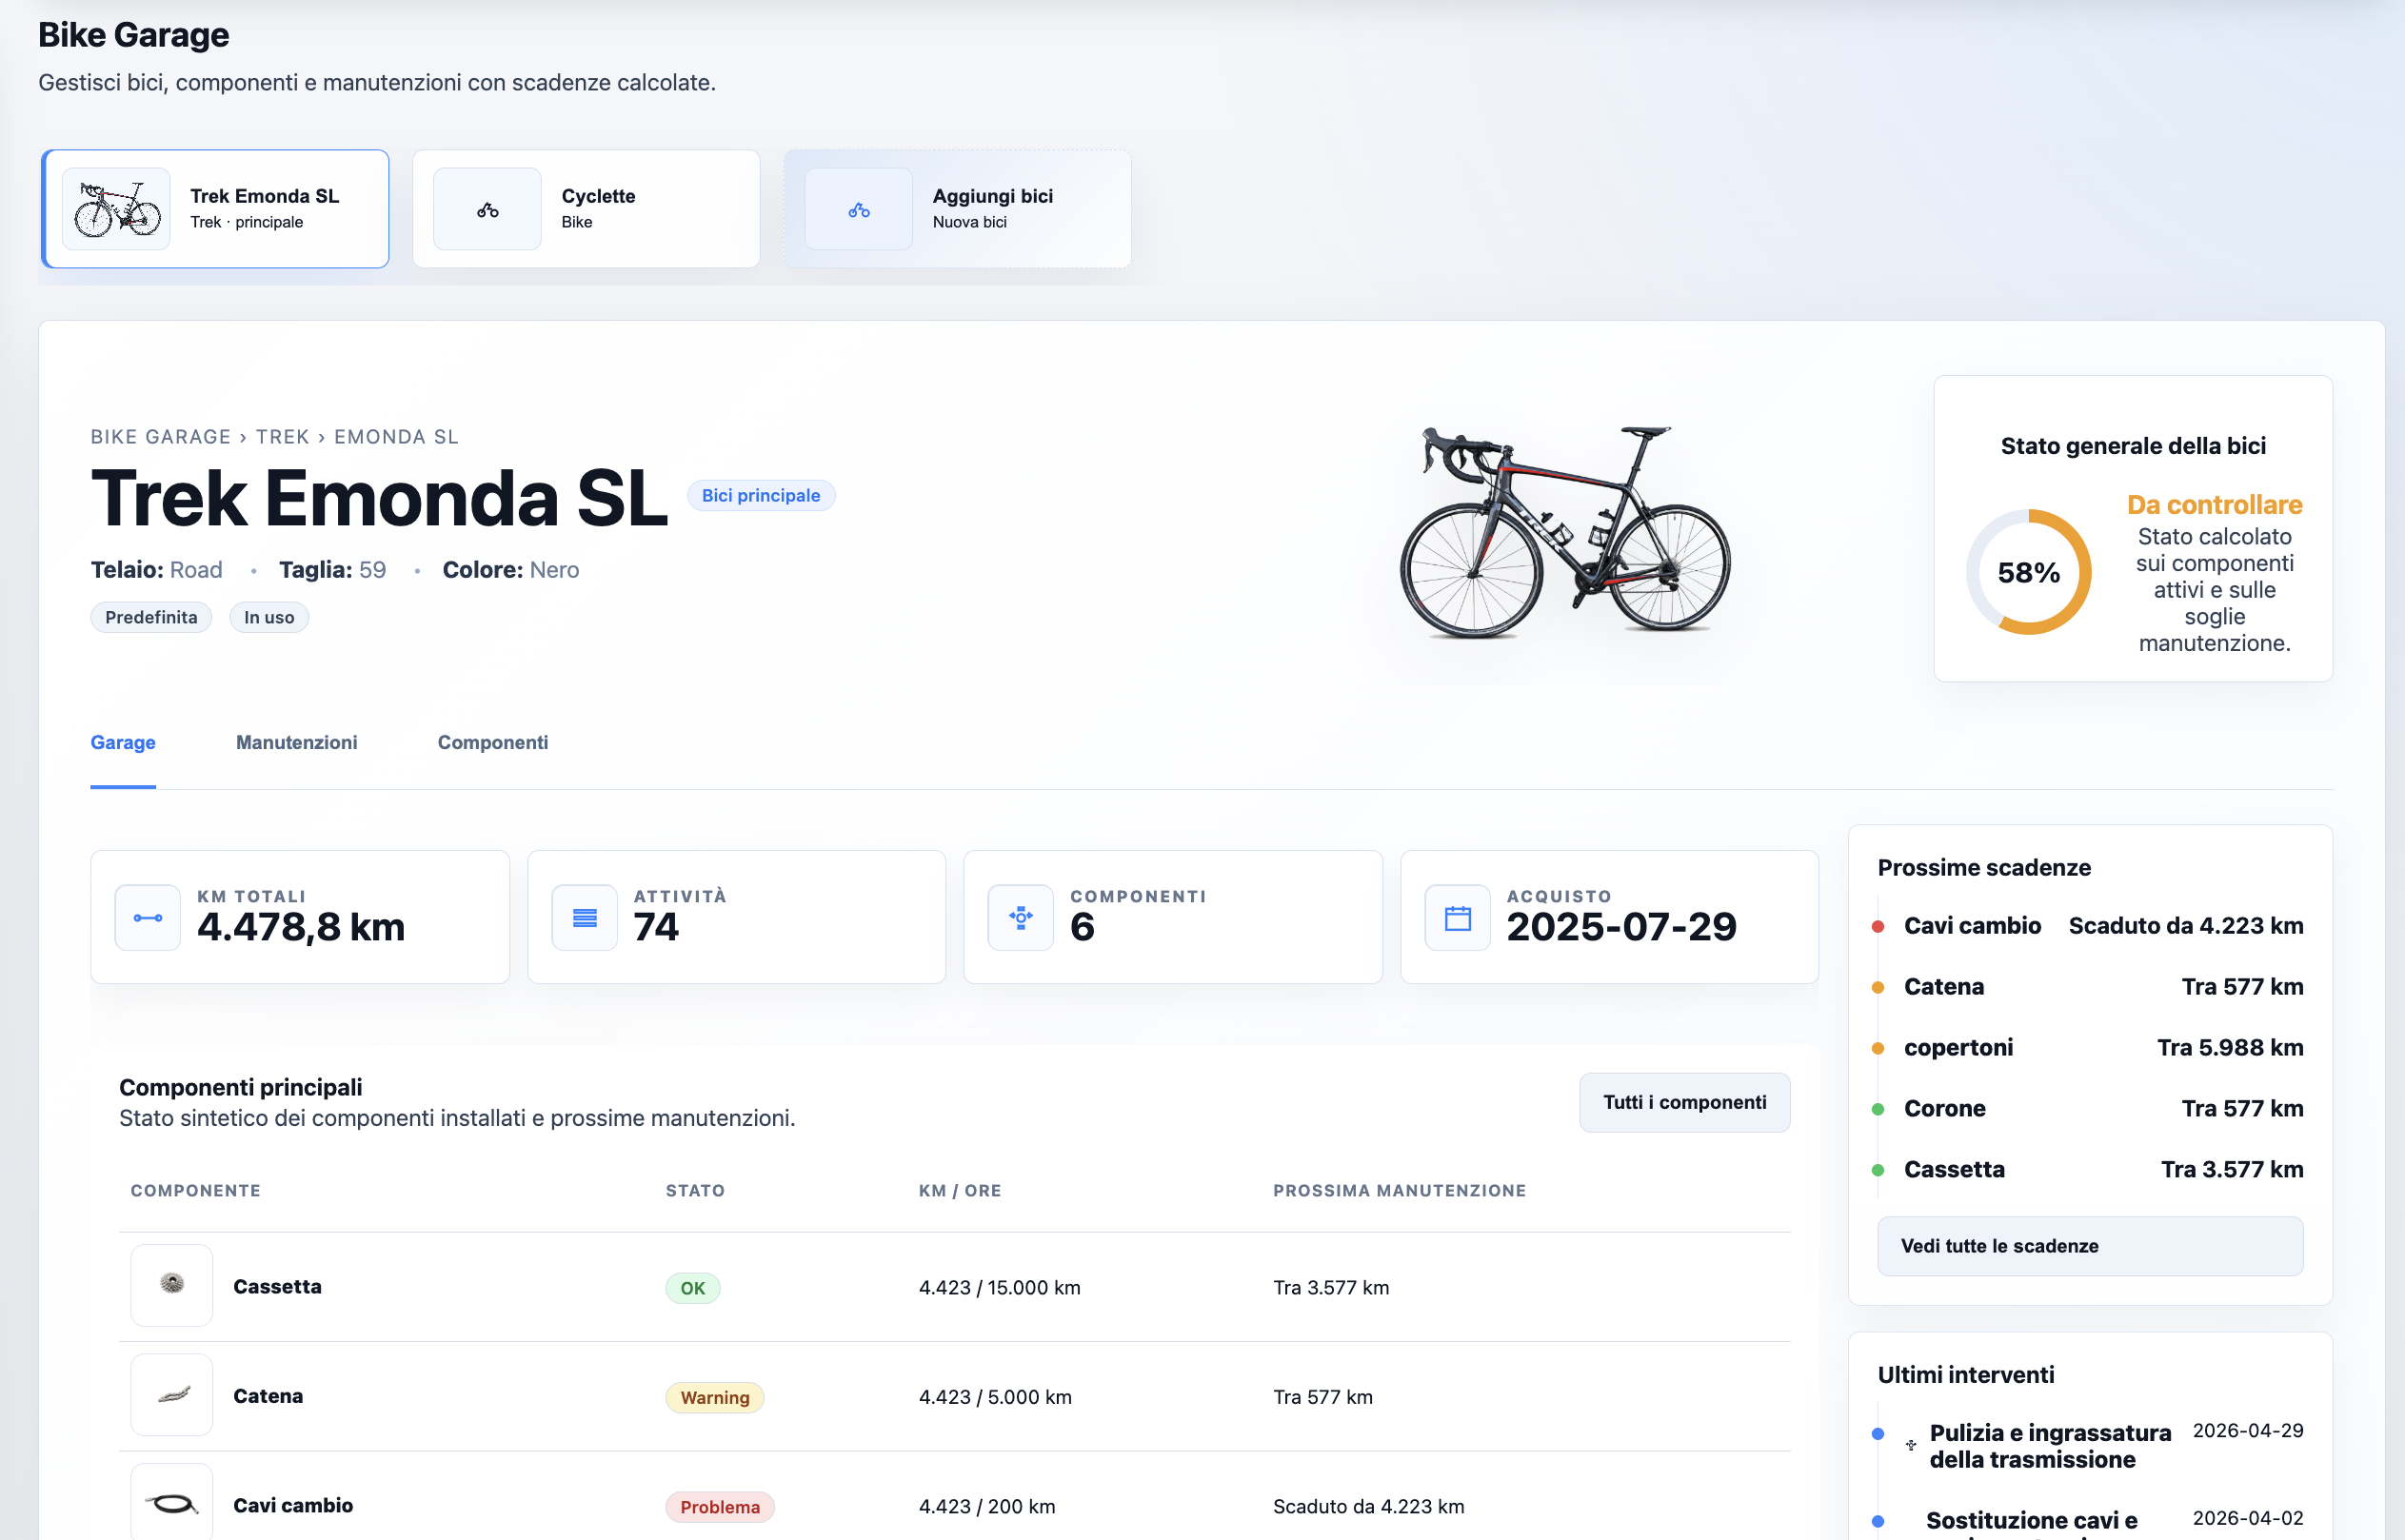Click the Problema status badge for Cavi cambio
Viewport: 2405px width, 1540px height.
click(x=720, y=1507)
